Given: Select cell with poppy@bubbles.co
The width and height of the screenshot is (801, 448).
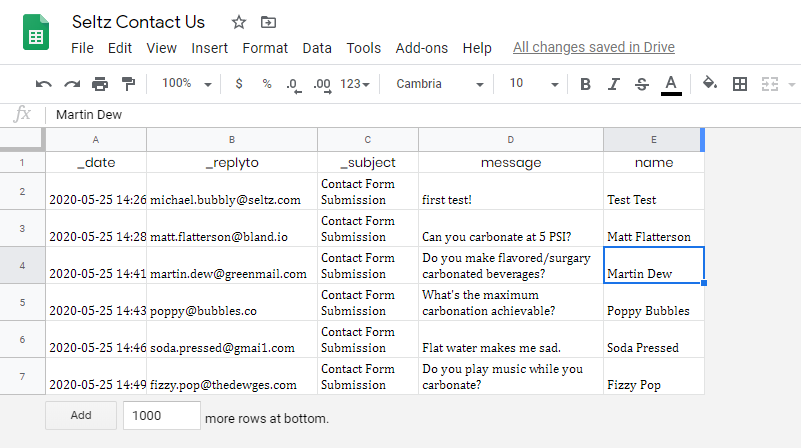Looking at the screenshot, I should coord(232,302).
